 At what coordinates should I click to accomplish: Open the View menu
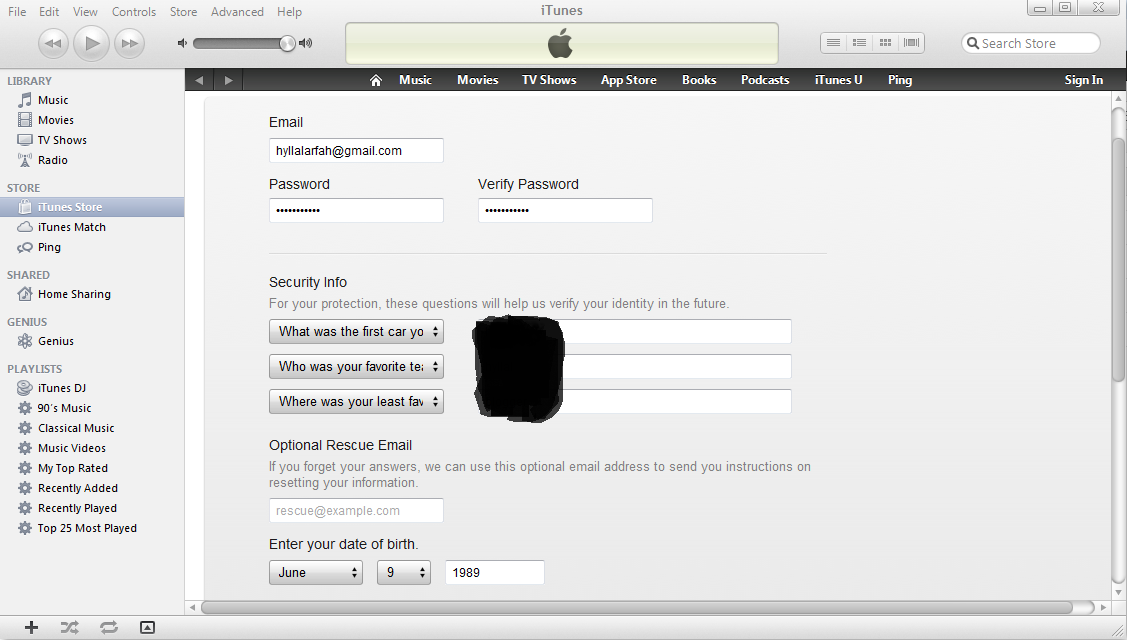pos(85,12)
